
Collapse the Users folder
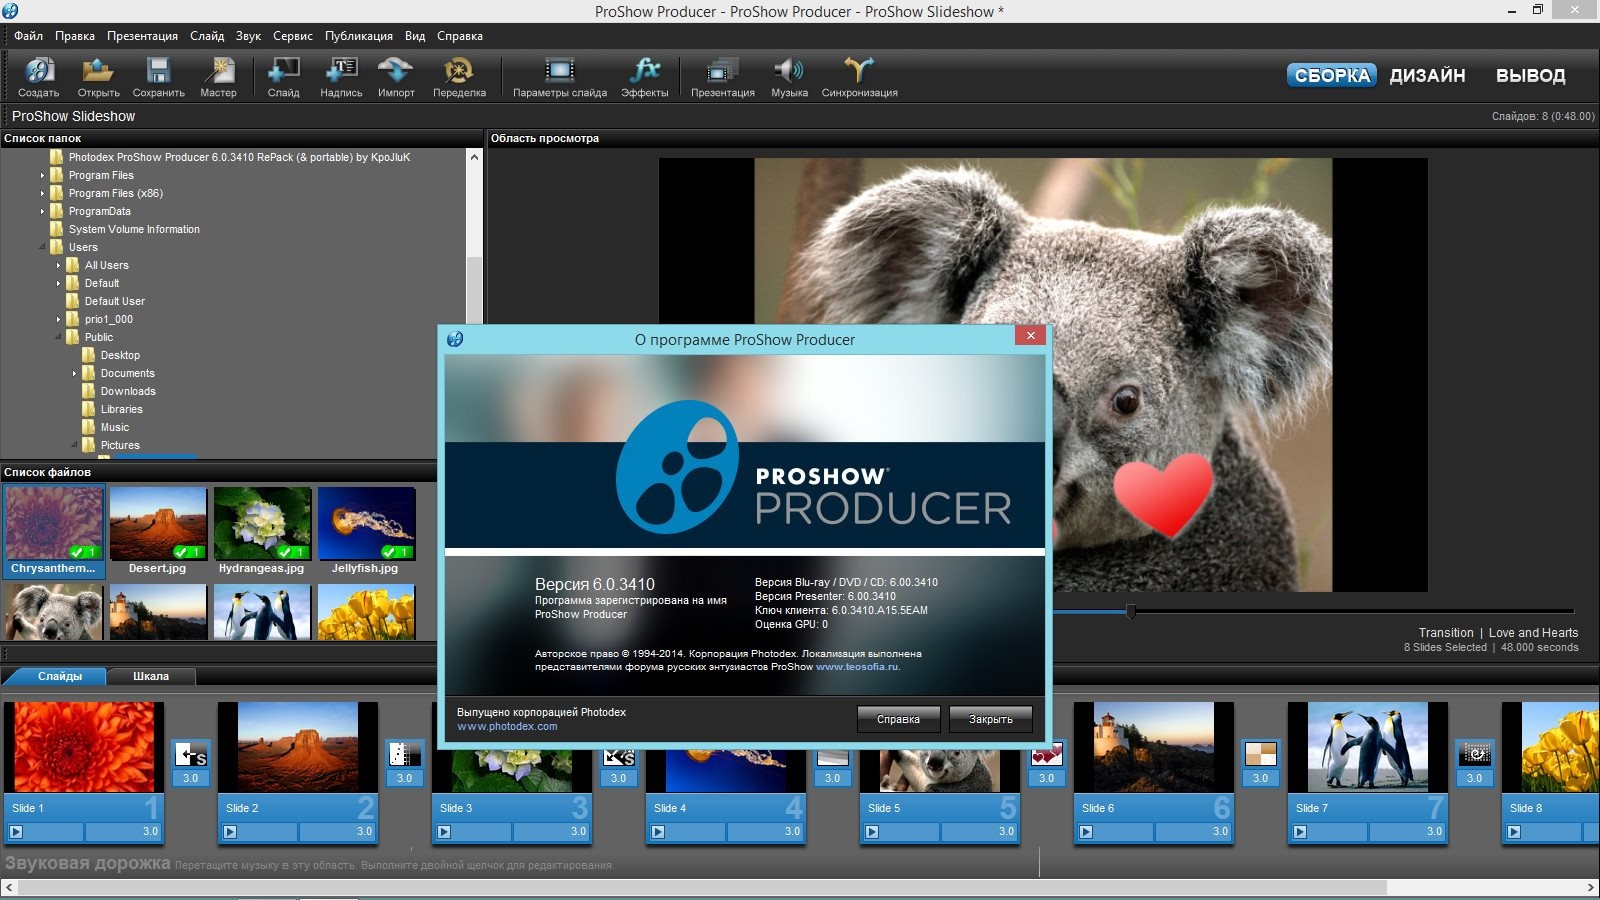click(42, 247)
